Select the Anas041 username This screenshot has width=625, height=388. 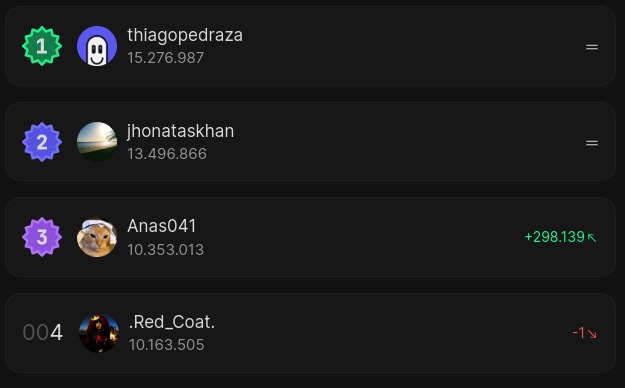click(x=162, y=226)
